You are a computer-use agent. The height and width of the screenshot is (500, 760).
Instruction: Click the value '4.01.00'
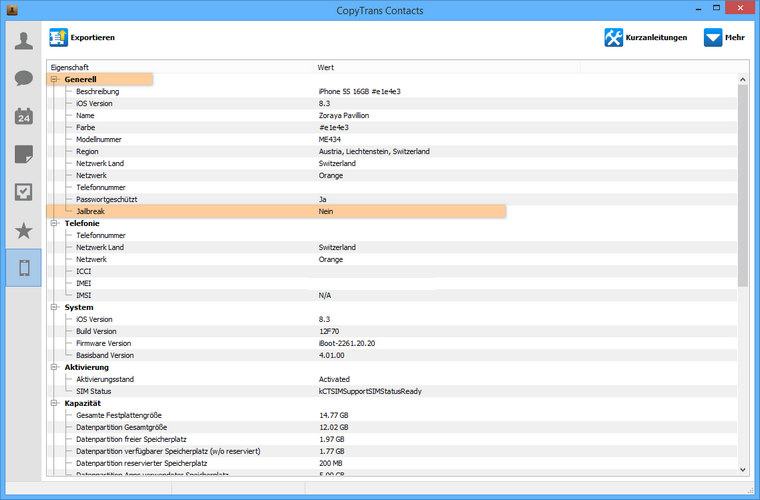[332, 355]
